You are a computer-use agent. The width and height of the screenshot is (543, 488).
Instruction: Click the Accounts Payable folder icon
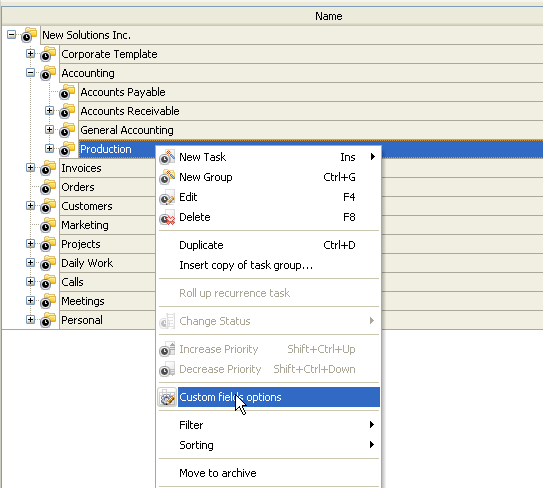pyautogui.click(x=67, y=92)
